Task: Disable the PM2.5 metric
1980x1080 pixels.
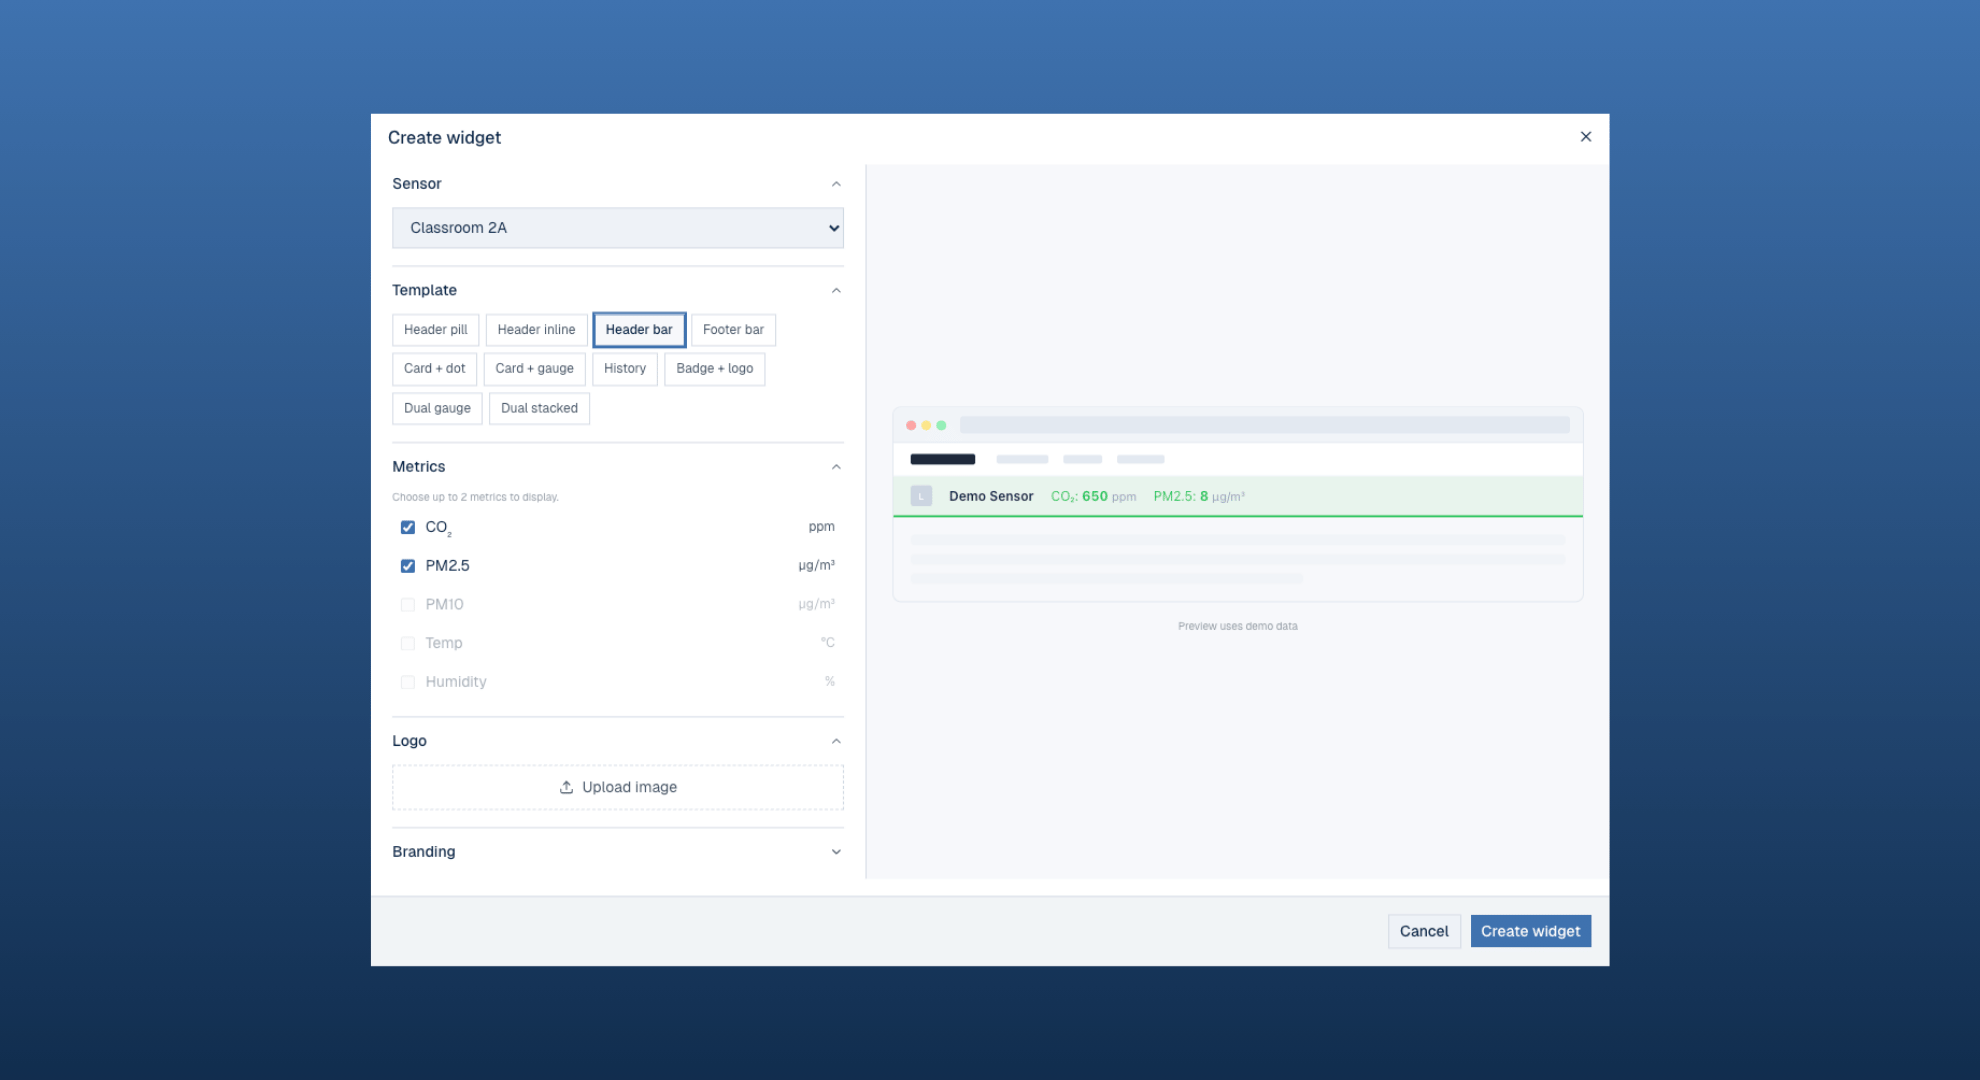Action: [x=407, y=565]
